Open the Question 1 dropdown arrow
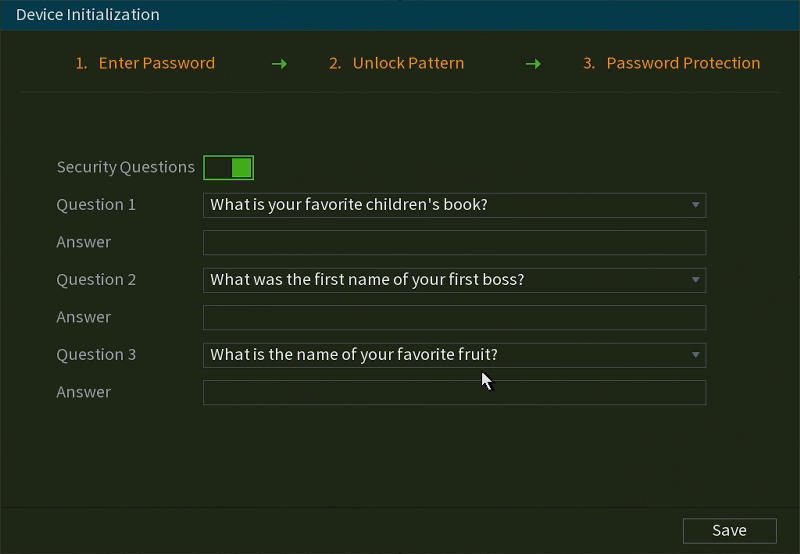Viewport: 800px width, 554px height. 695,205
